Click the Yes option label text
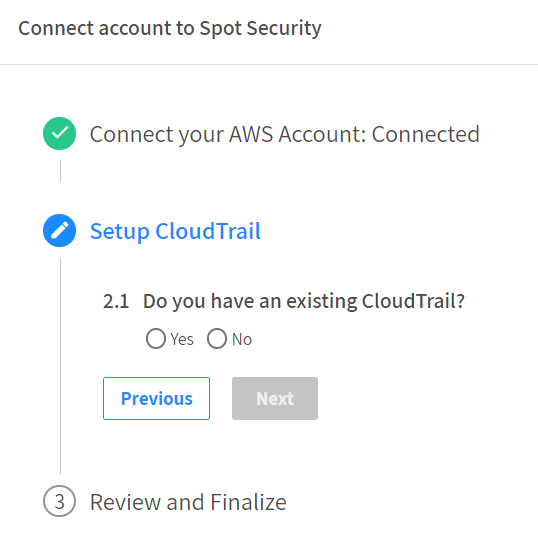This screenshot has height=557, width=538. (x=182, y=339)
